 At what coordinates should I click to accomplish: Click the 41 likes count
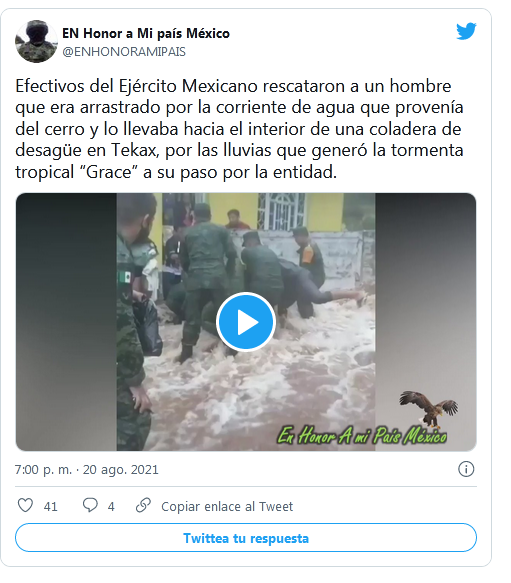tap(51, 506)
